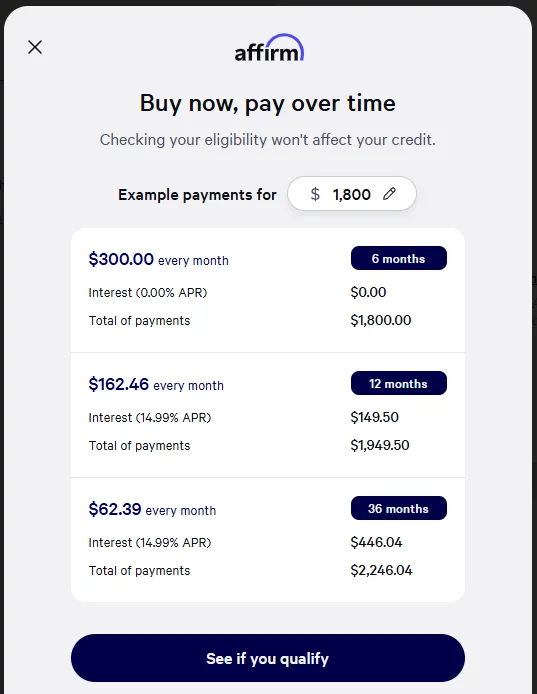The width and height of the screenshot is (537, 694).
Task: Click the $1,949.50 total of payments
Action: click(380, 445)
